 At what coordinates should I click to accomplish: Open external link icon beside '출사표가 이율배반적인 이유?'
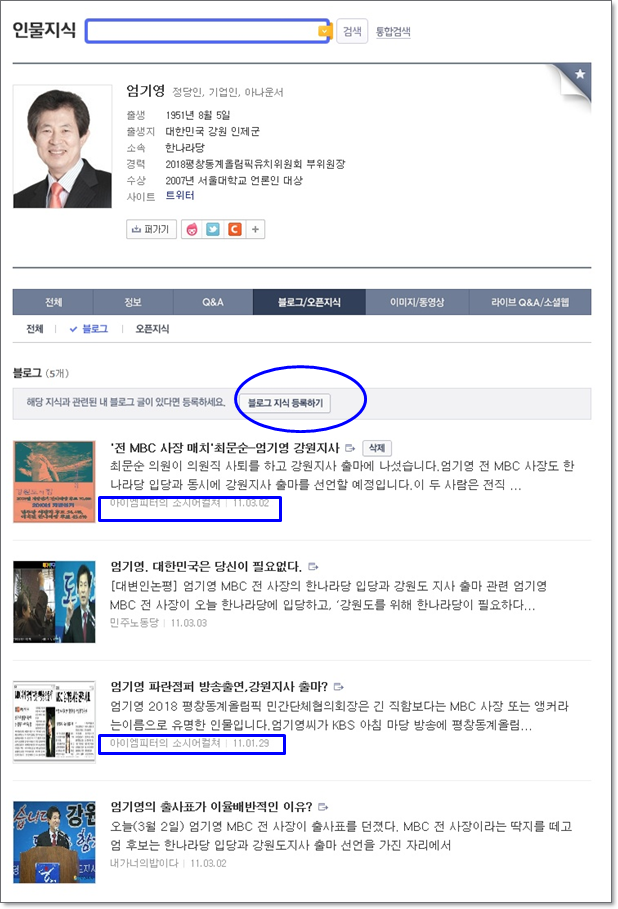click(x=323, y=807)
